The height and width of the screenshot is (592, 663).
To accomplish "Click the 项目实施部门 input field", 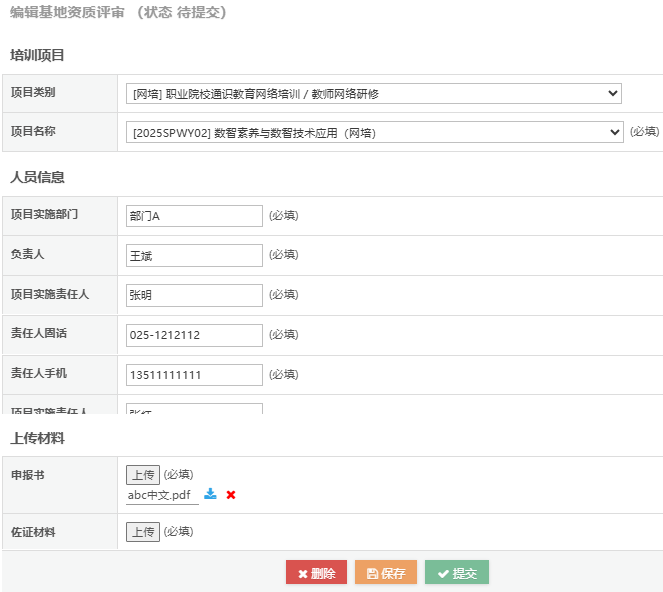I will pos(194,216).
